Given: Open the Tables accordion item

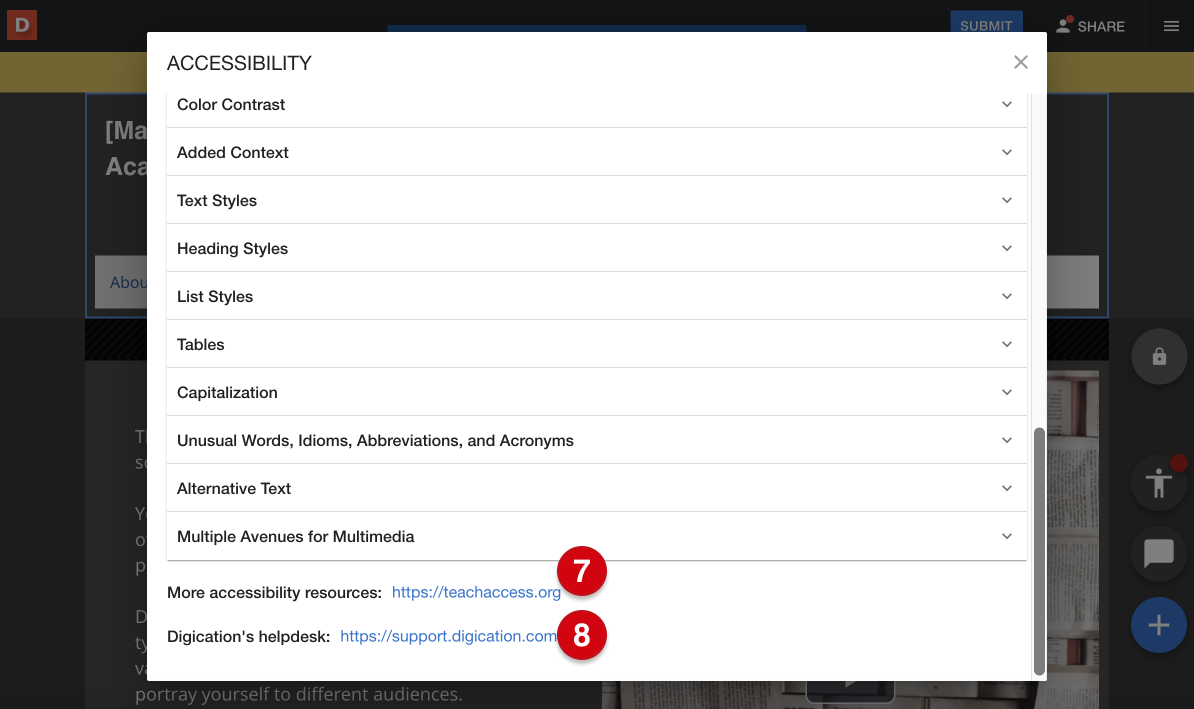Looking at the screenshot, I should tap(596, 344).
